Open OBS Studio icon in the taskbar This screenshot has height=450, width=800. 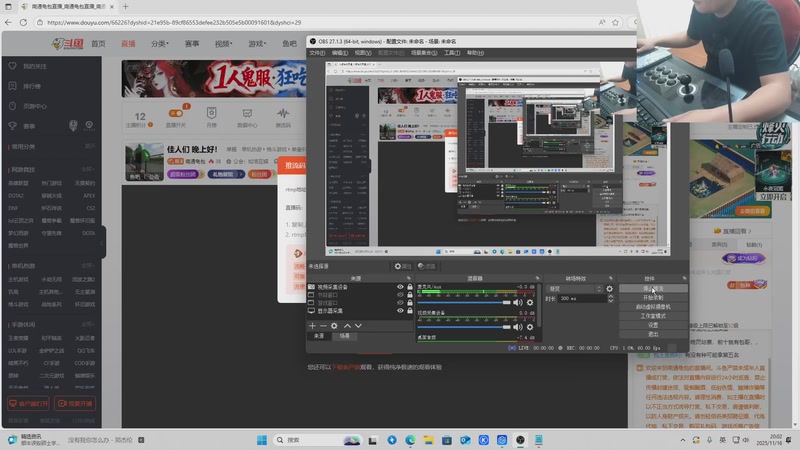[520, 440]
